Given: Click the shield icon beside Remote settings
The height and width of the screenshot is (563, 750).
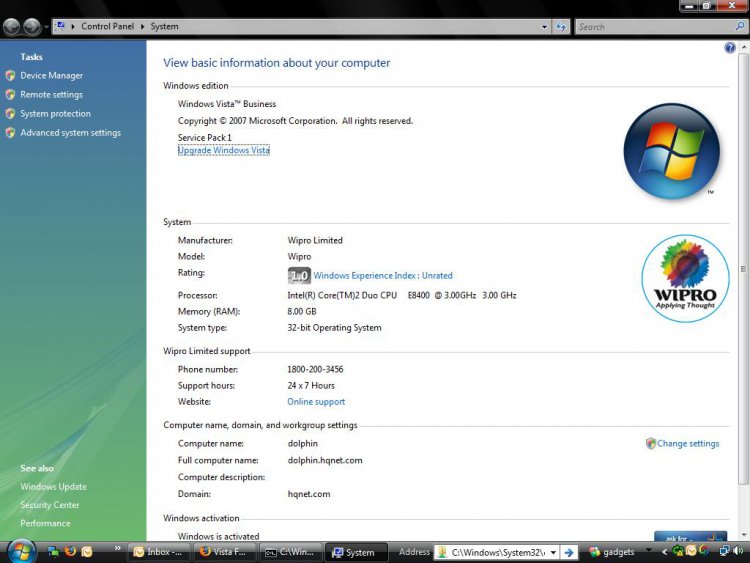Looking at the screenshot, I should pos(10,95).
